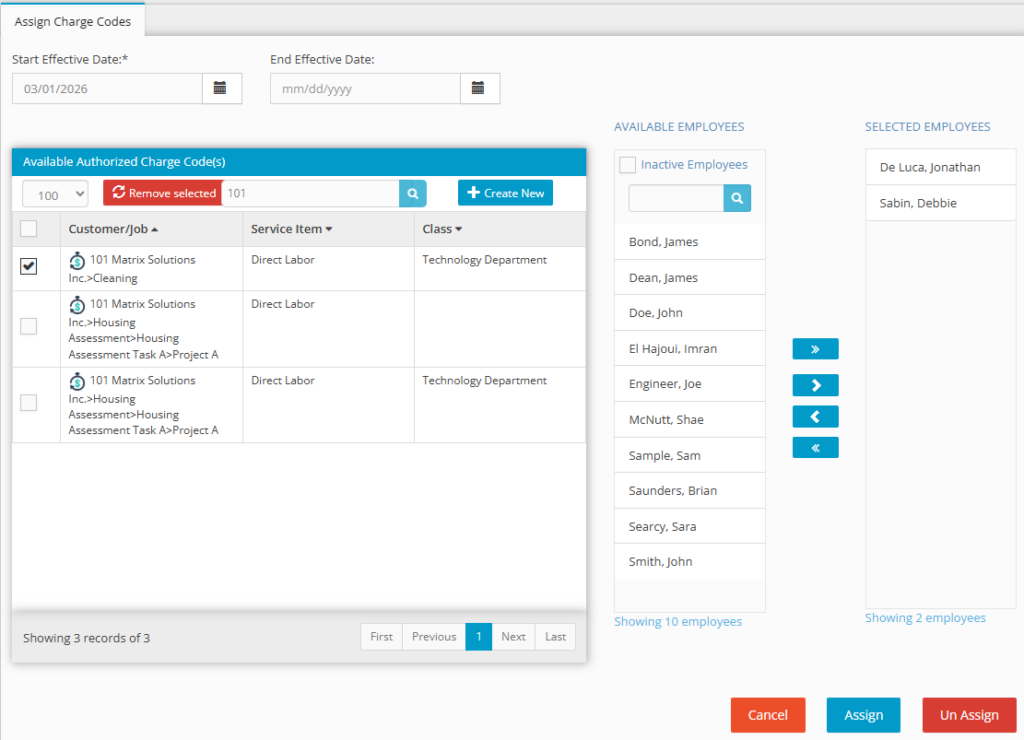Switch to the Assign Charge Codes tab

pos(72,20)
